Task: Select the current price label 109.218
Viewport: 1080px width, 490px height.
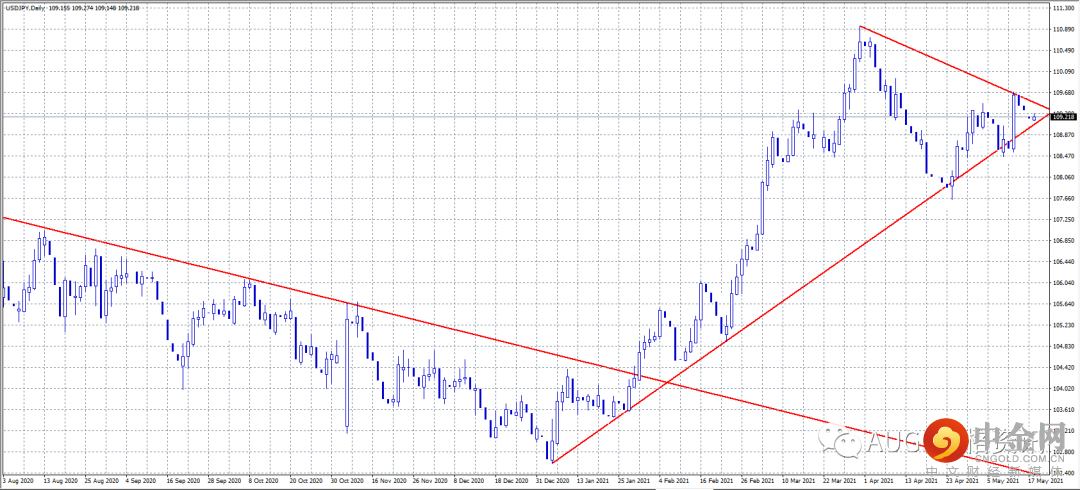Action: 1063,117
